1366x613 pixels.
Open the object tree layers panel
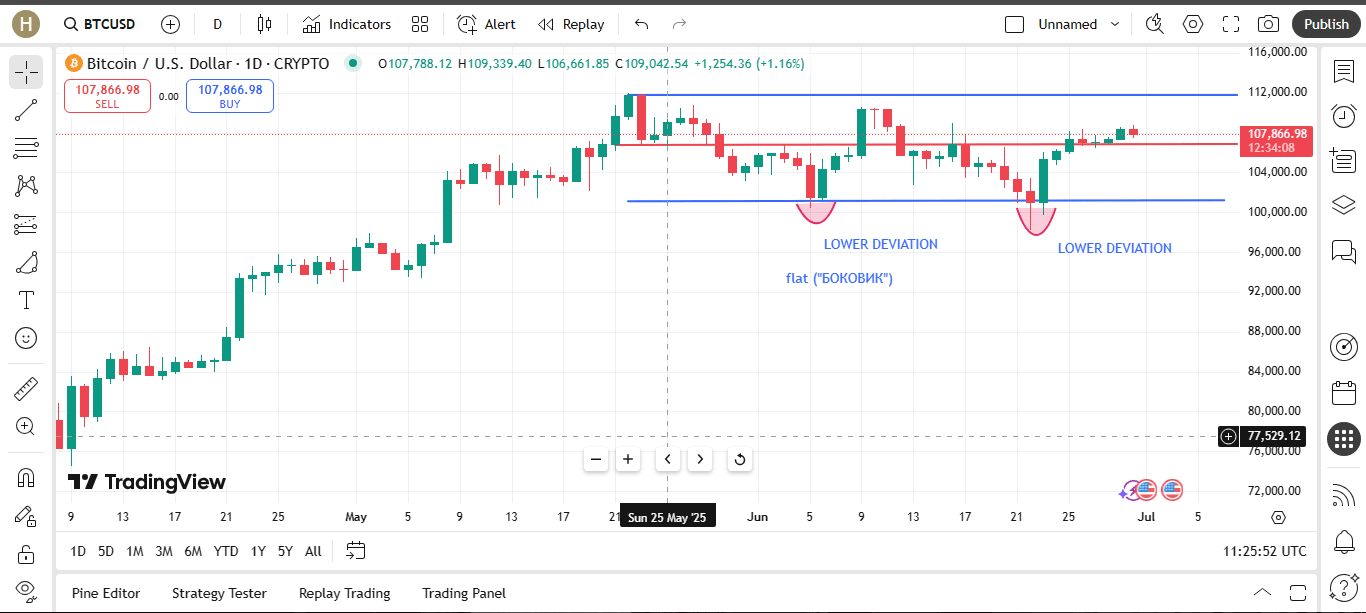point(1344,205)
